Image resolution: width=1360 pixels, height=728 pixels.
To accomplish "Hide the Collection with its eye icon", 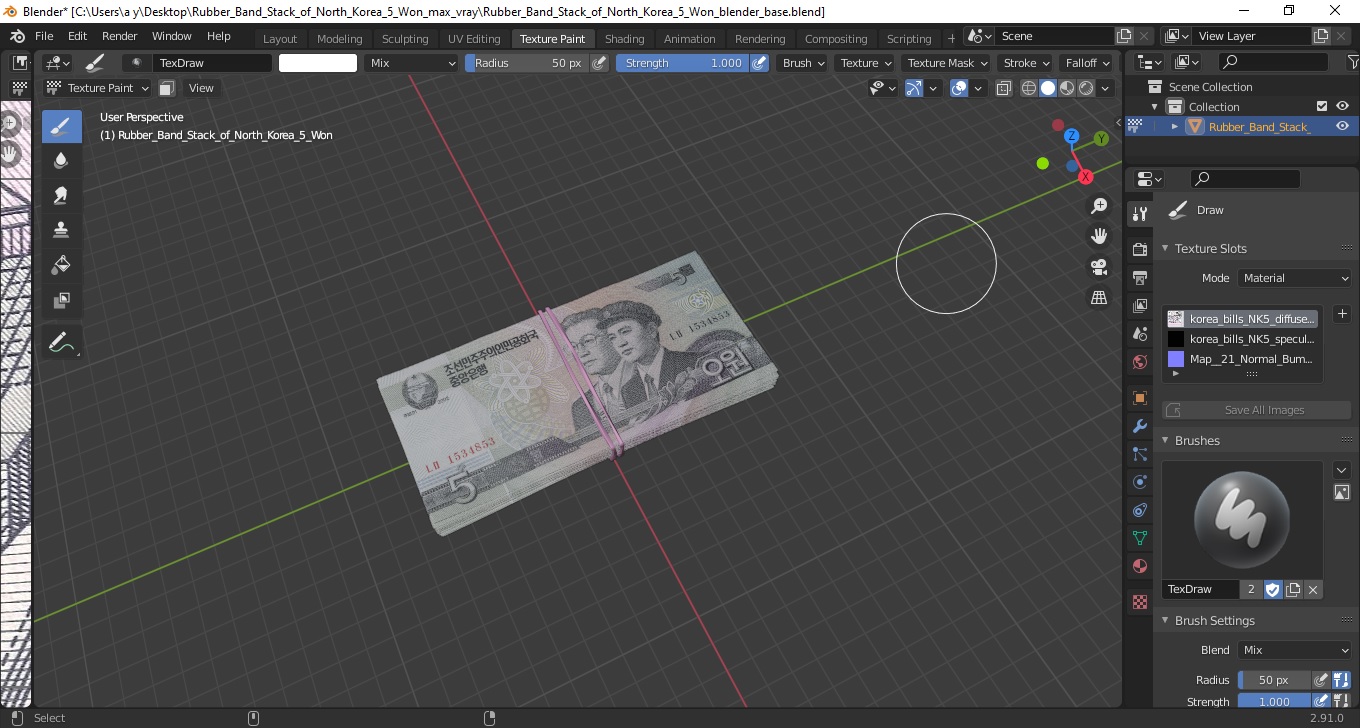I will (x=1342, y=106).
